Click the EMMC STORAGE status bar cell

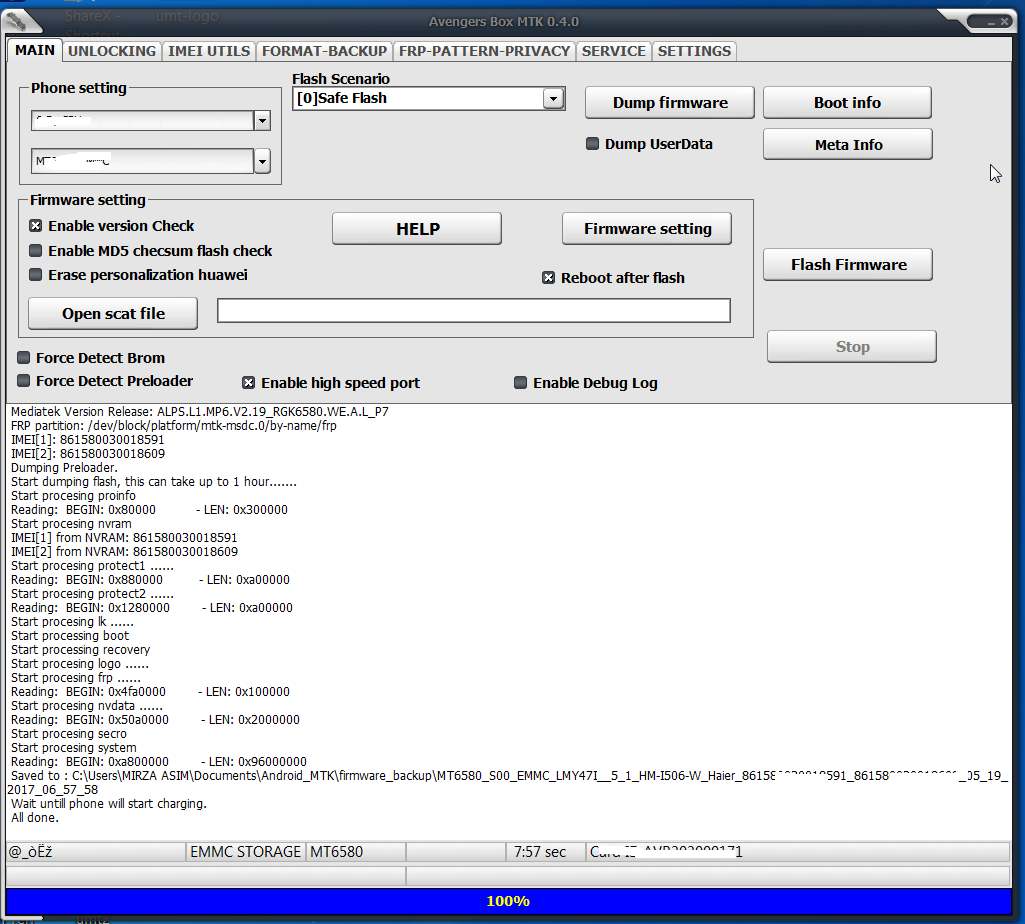(x=245, y=851)
